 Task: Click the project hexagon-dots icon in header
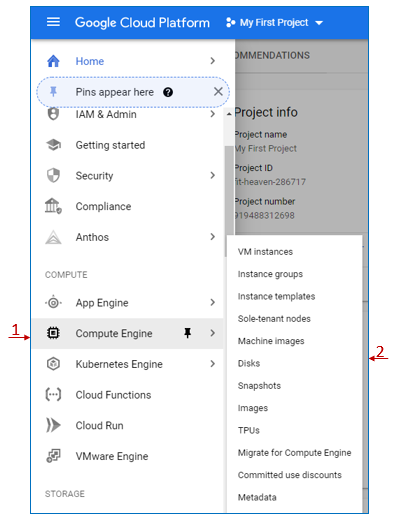(x=230, y=22)
